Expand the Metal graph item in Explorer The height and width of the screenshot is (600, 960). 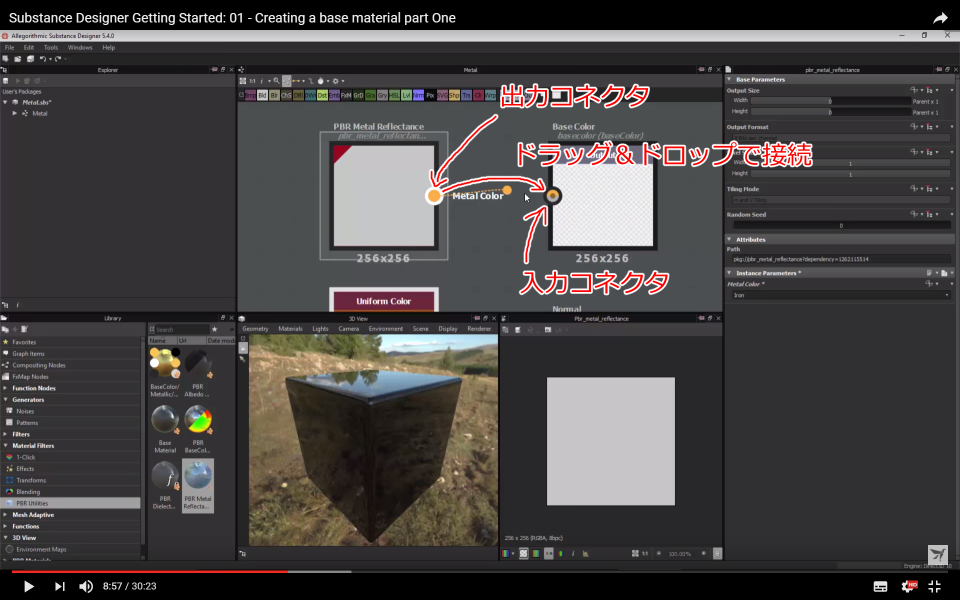pos(15,113)
